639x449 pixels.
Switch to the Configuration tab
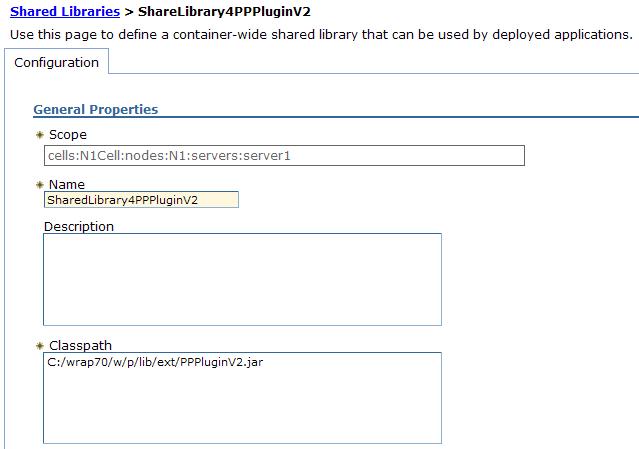click(56, 62)
